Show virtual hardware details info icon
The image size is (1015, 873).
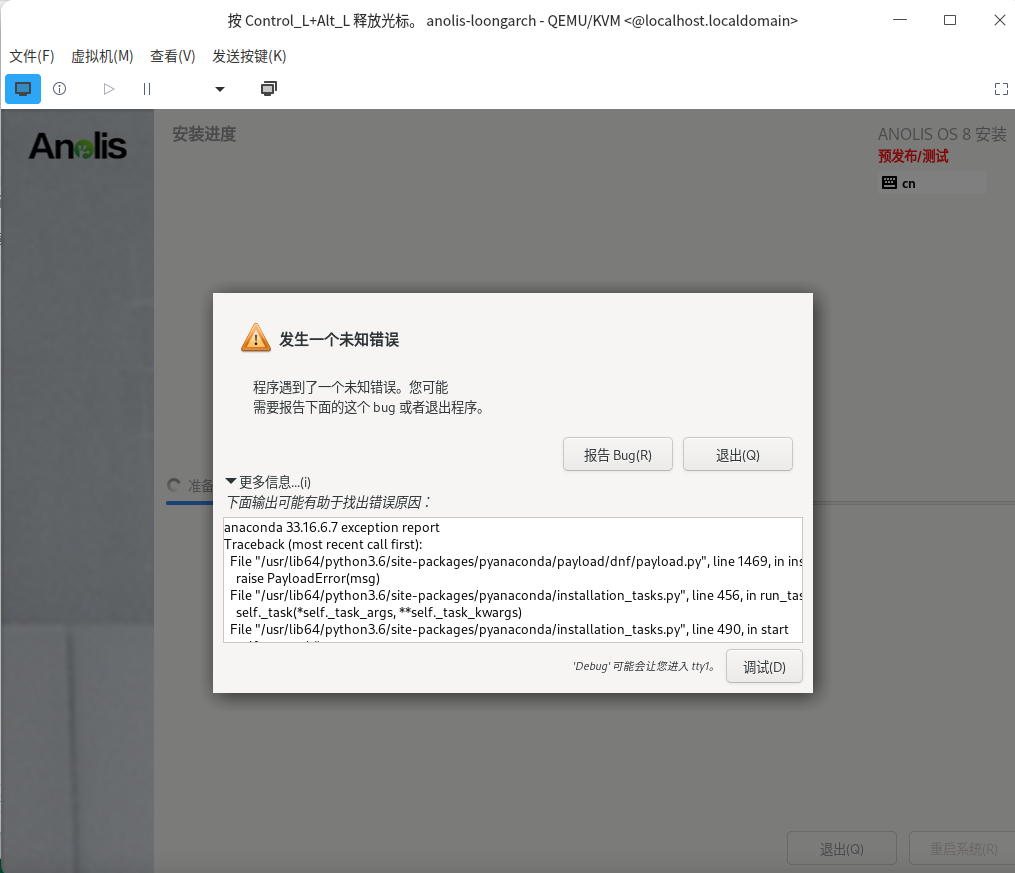click(59, 89)
